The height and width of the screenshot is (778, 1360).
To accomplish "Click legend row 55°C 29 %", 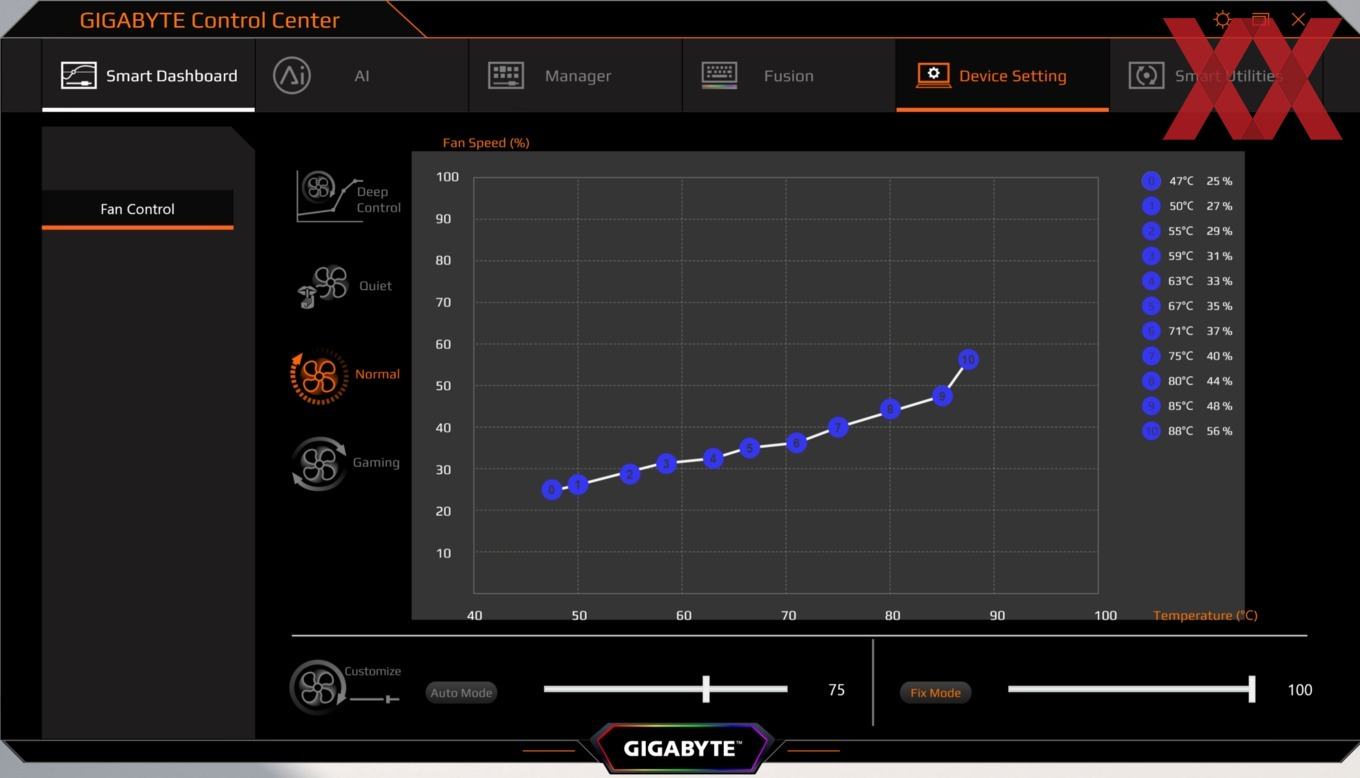I will (x=1187, y=231).
